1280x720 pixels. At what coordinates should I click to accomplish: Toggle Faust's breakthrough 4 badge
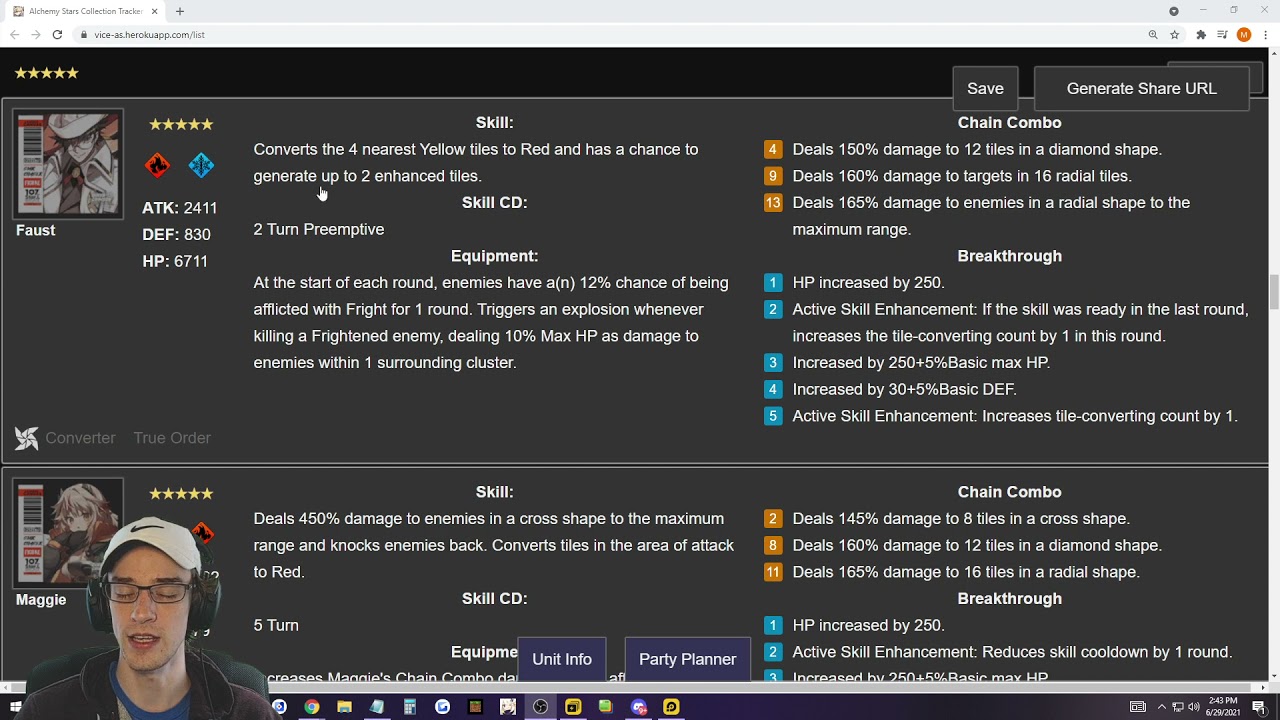pyautogui.click(x=773, y=390)
